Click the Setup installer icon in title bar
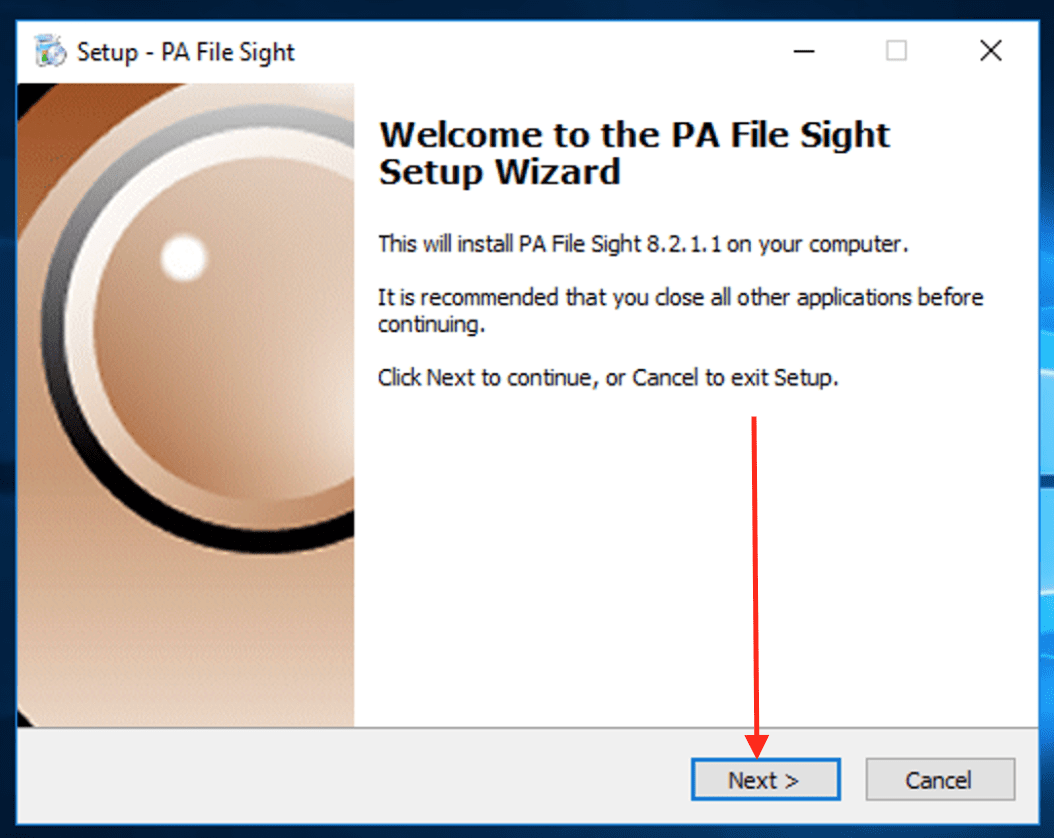This screenshot has height=838, width=1054. (x=49, y=50)
